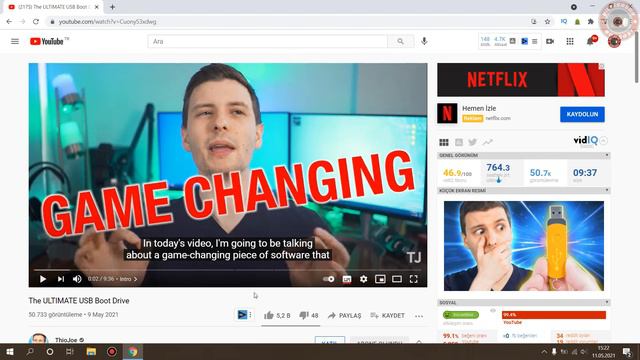Open the Hemen İzle ad link

click(x=479, y=108)
